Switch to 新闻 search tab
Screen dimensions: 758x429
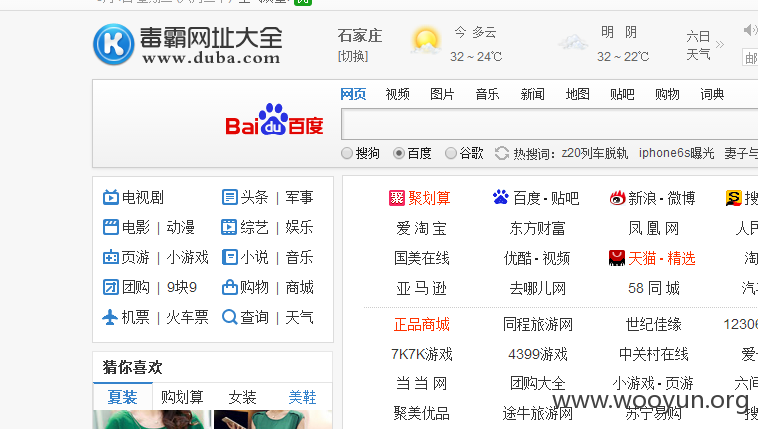pyautogui.click(x=532, y=94)
